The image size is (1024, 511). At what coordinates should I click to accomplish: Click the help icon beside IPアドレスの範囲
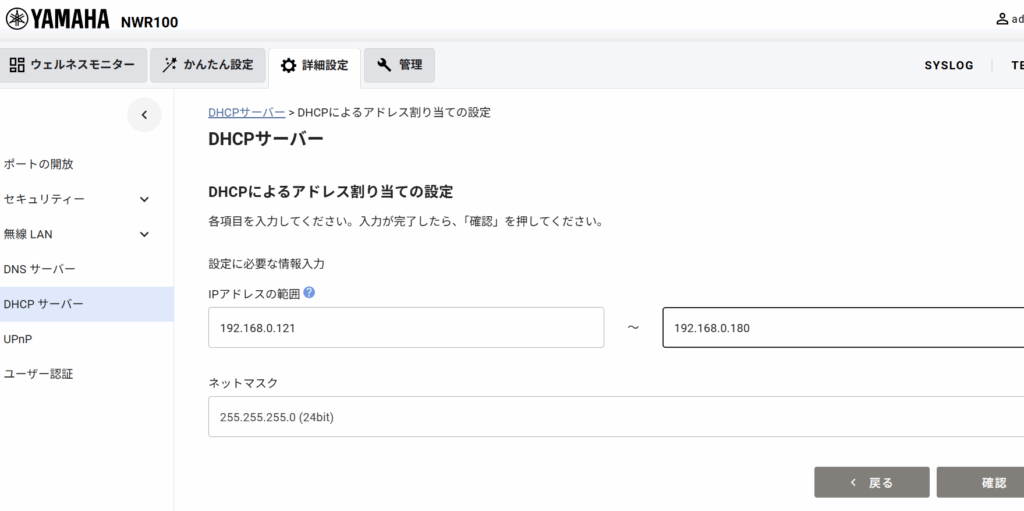(309, 293)
